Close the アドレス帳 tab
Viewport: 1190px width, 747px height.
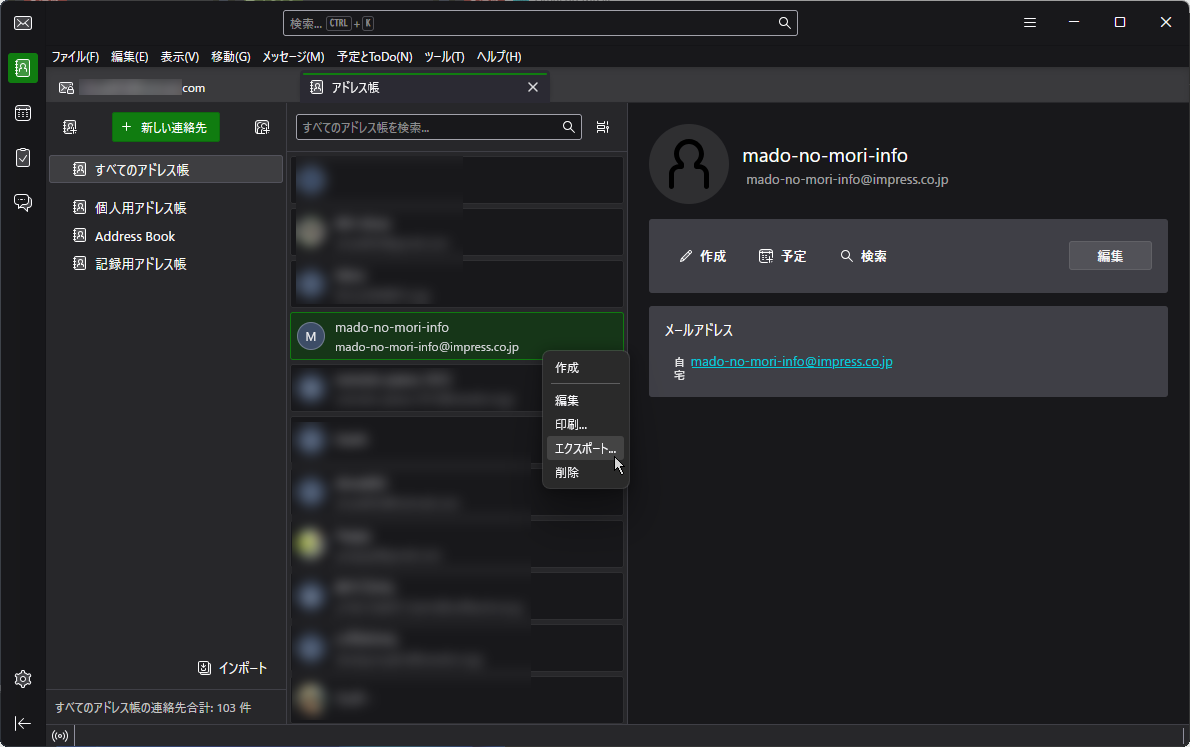coord(533,87)
